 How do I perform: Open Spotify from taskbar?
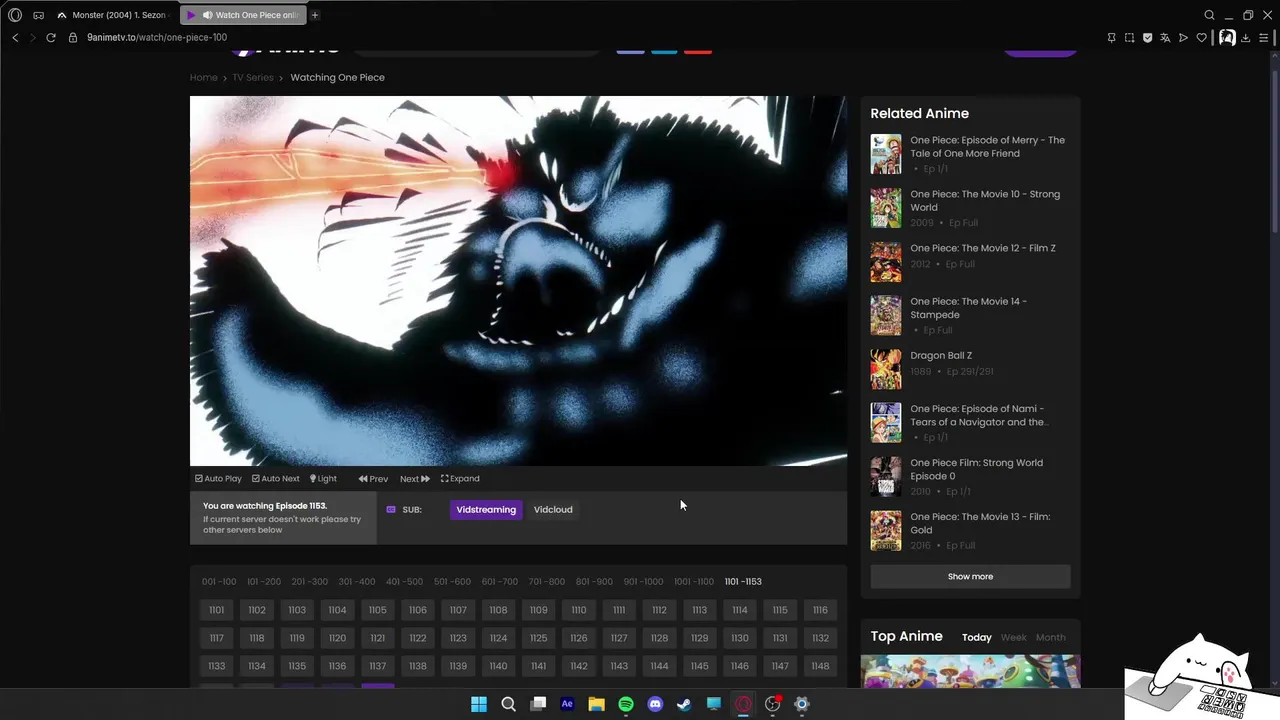pyautogui.click(x=626, y=704)
